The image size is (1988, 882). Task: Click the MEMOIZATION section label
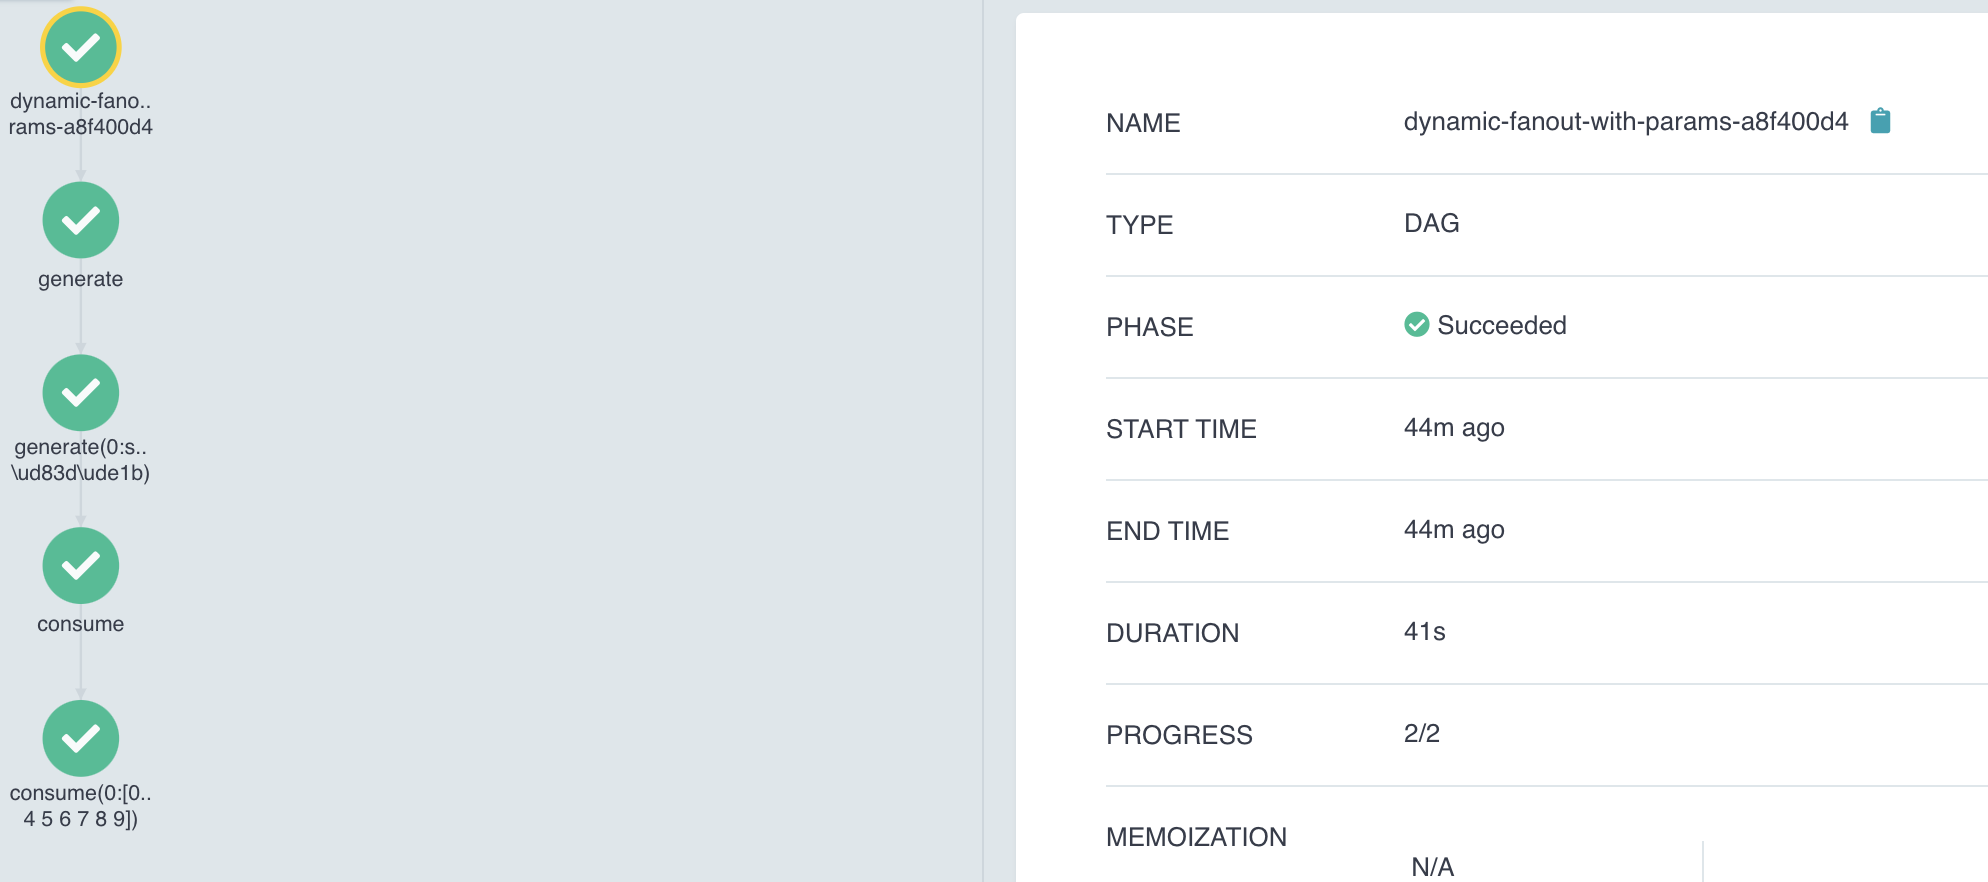[1196, 836]
